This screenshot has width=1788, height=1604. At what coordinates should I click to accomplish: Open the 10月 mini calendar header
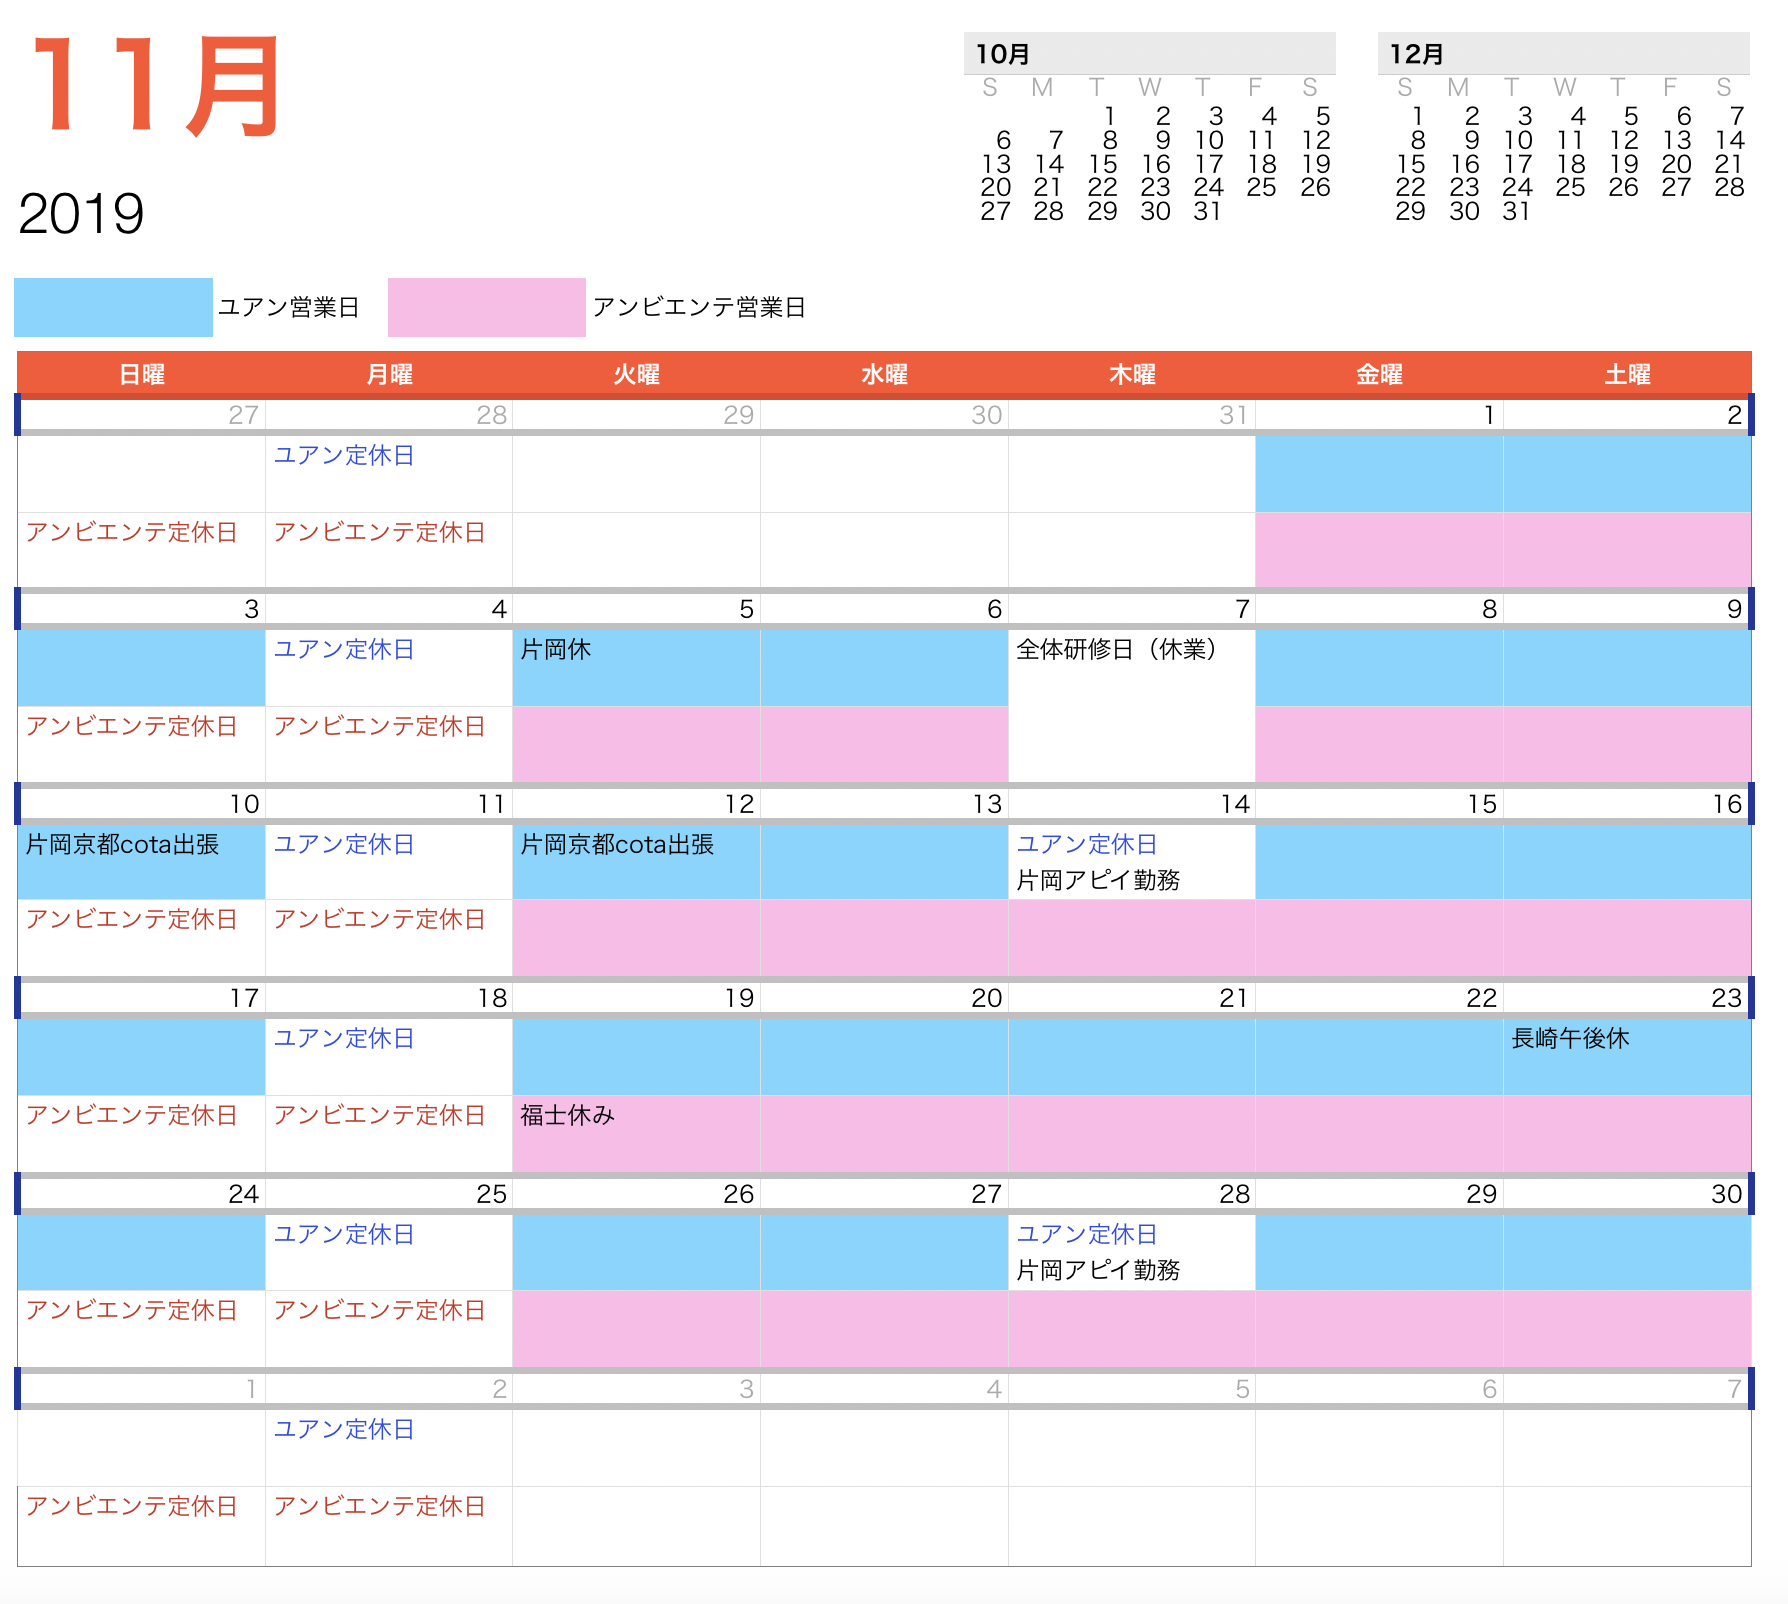click(x=1003, y=54)
